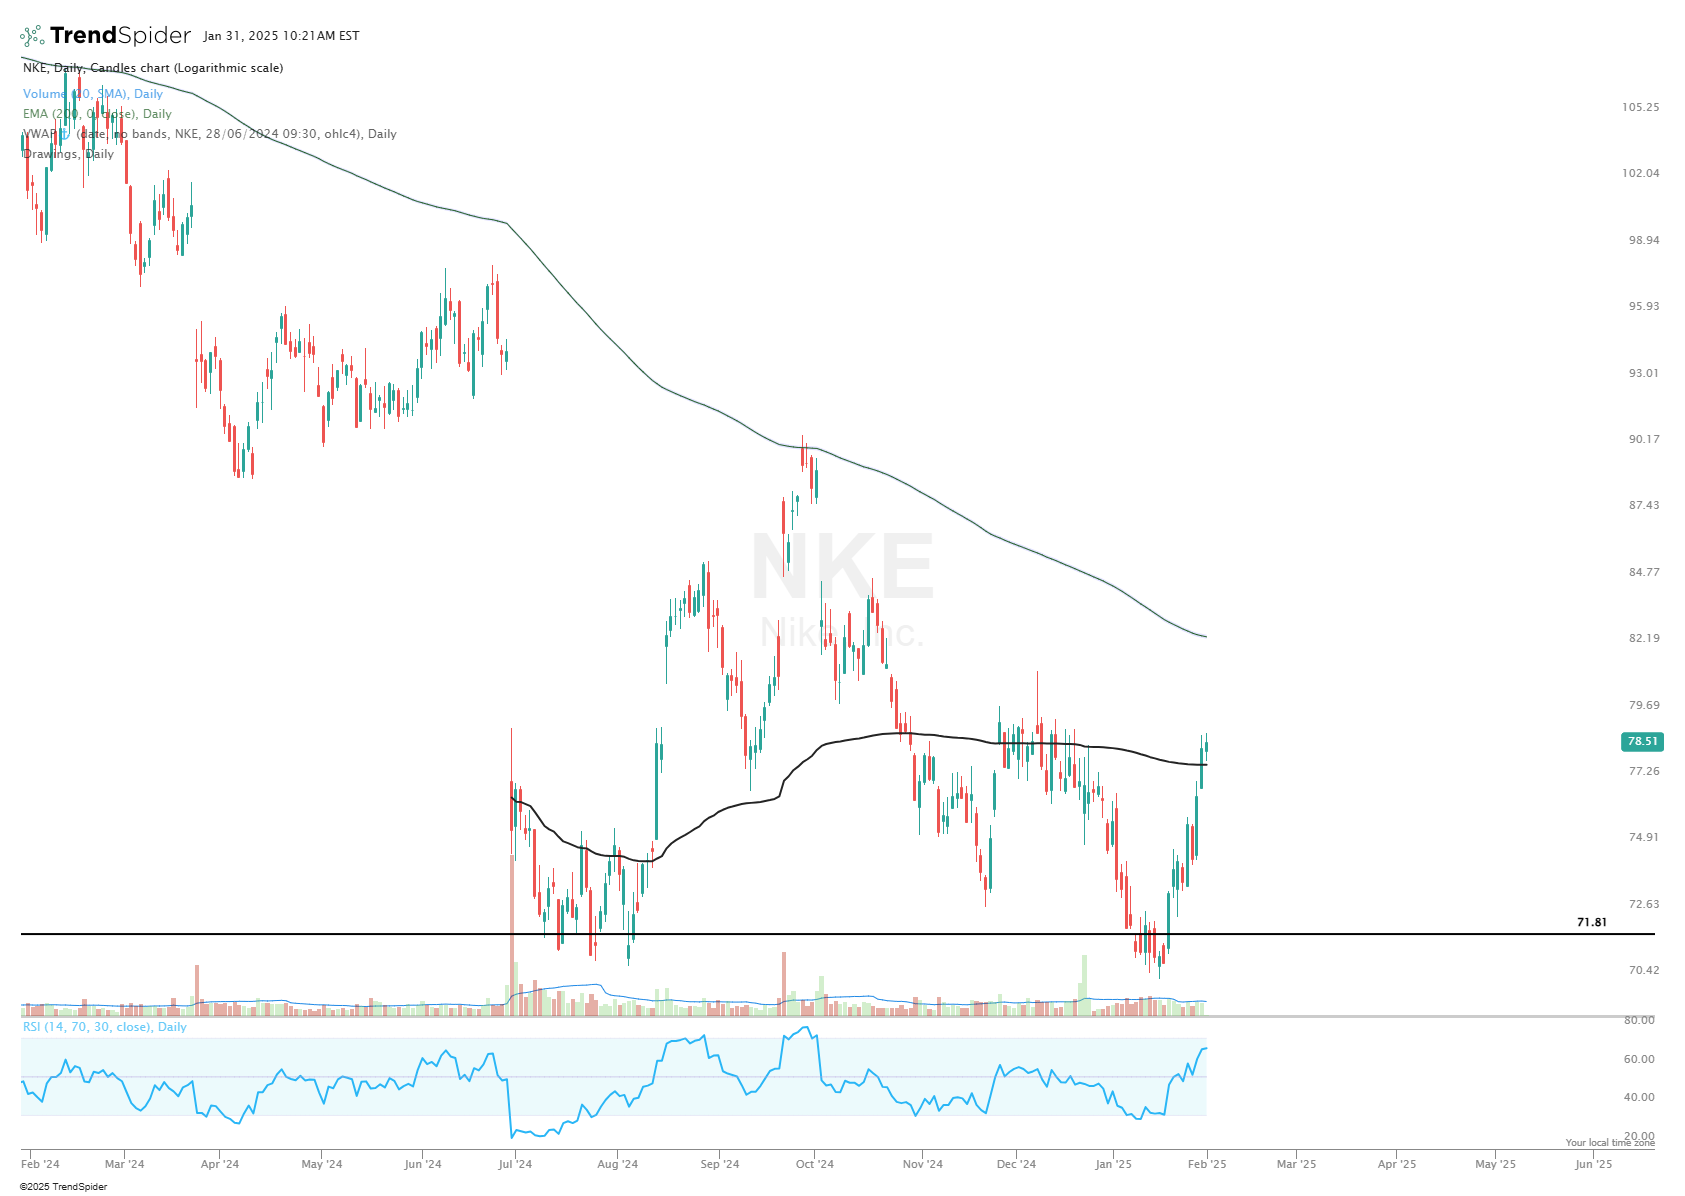Click the May '24 date axis label

(322, 1164)
